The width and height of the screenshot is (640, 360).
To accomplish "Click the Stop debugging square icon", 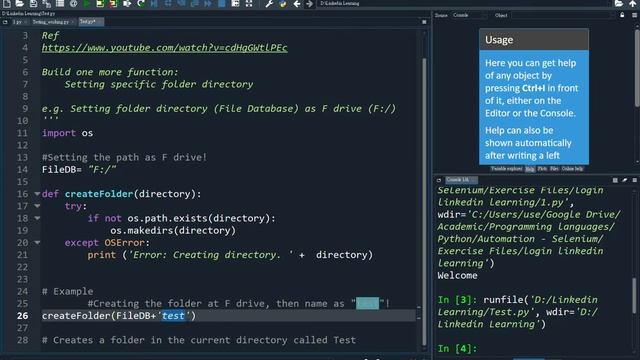I will [221, 3].
